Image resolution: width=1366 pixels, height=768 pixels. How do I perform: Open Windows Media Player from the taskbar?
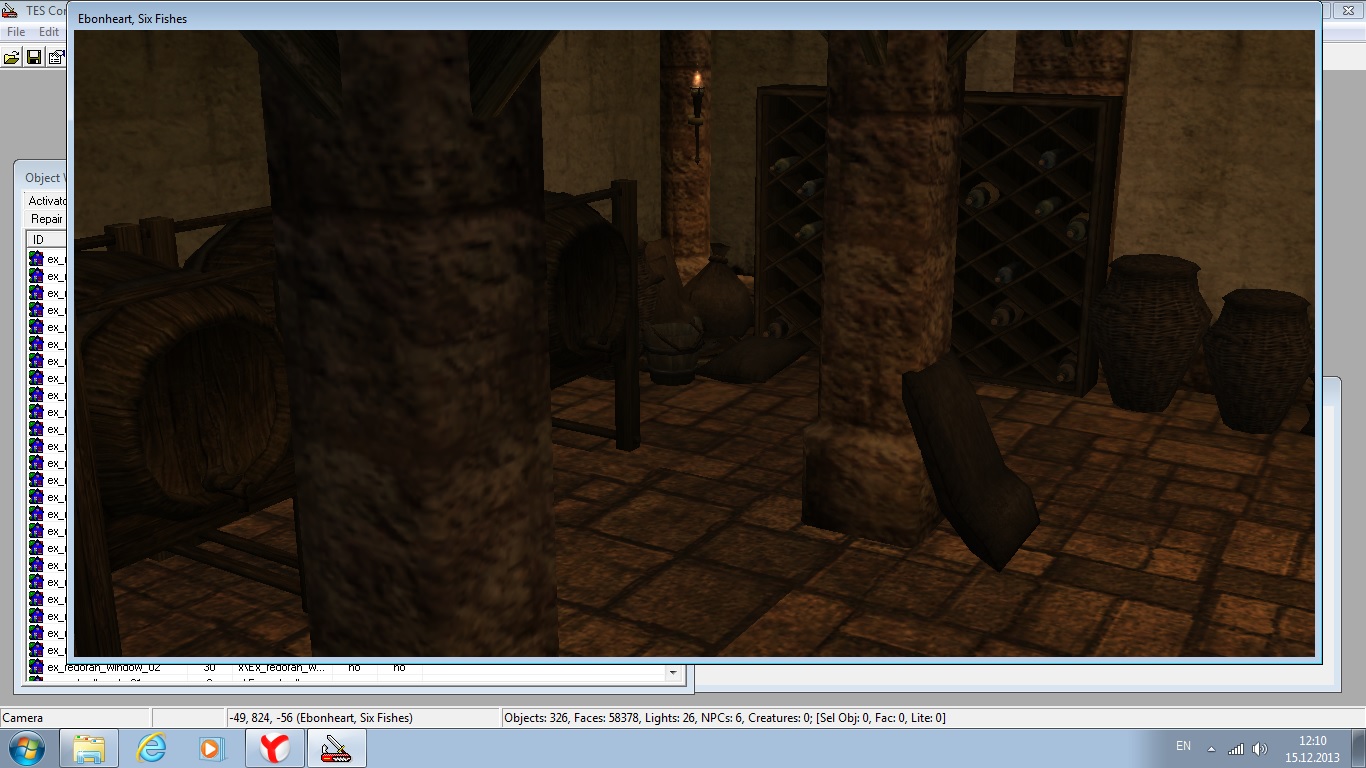point(212,748)
